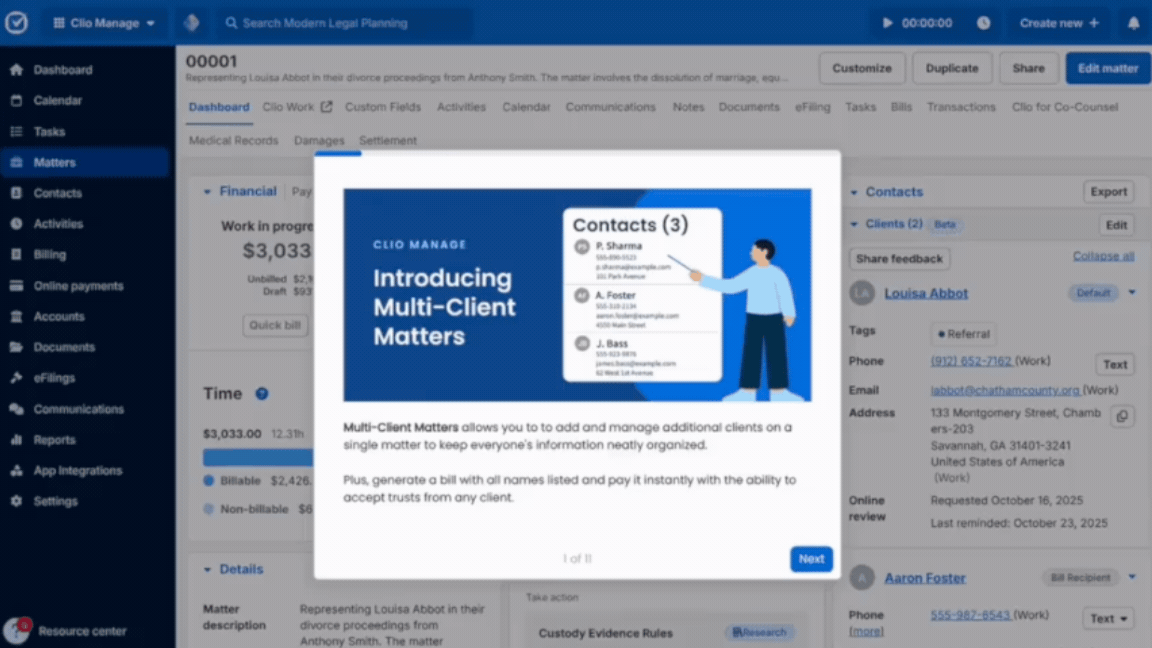
Task: Click the Export contacts button
Action: [x=1108, y=192]
